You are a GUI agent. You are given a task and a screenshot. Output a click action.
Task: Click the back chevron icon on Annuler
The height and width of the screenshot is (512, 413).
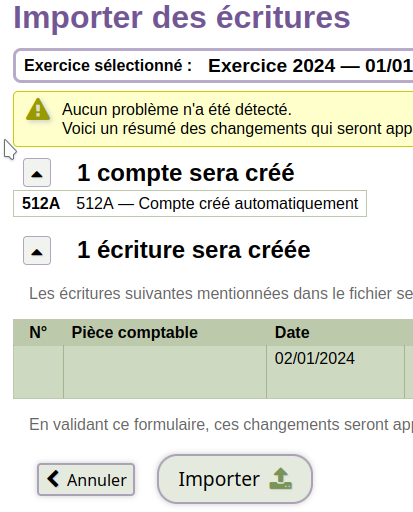click(x=53, y=479)
